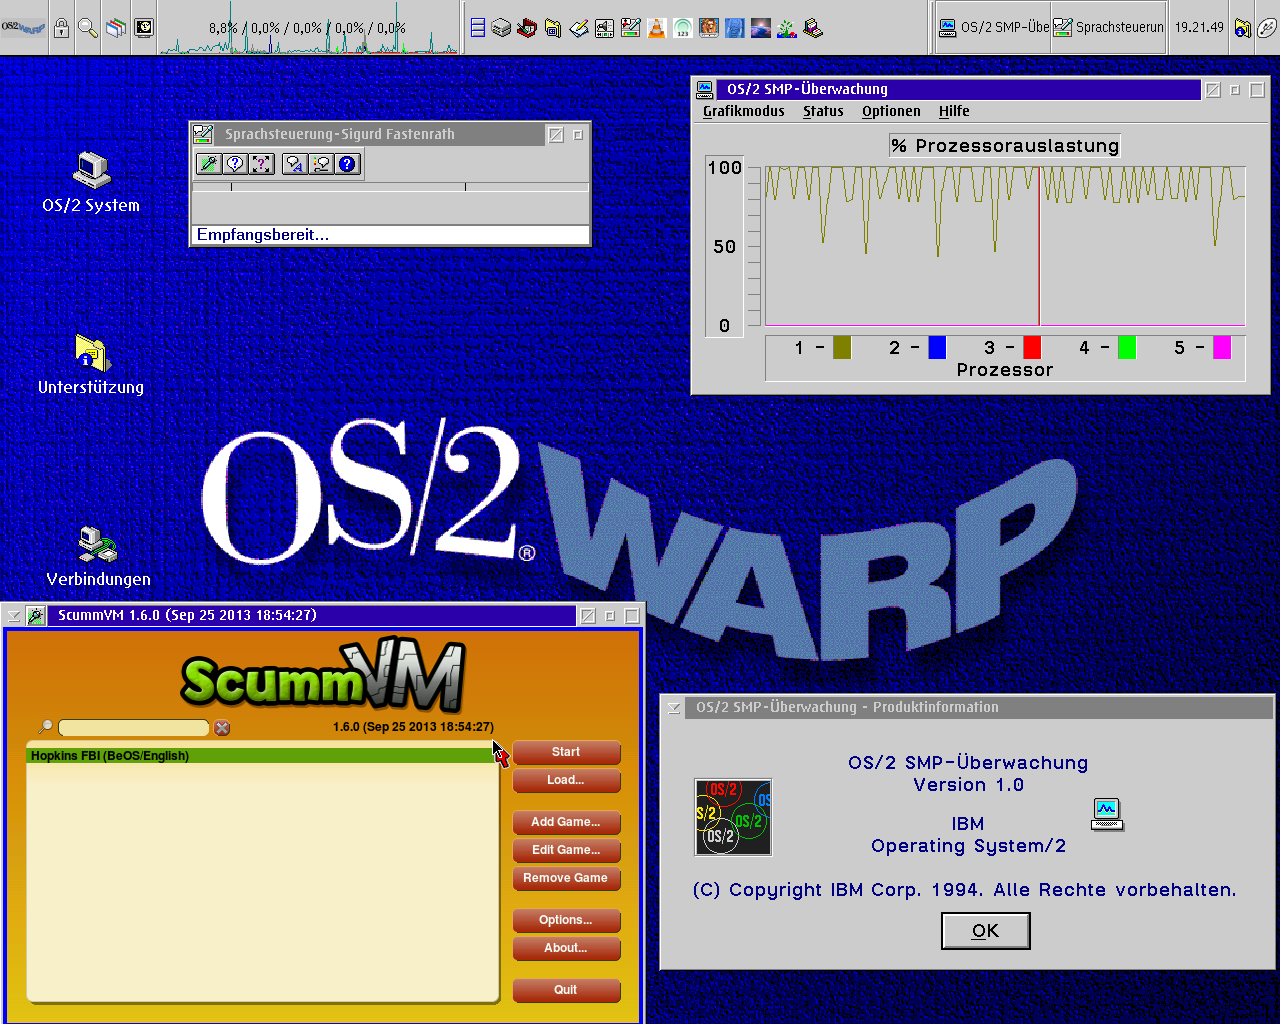
Task: Open the Produktinformation title bar drop-down arrow
Action: [x=674, y=707]
